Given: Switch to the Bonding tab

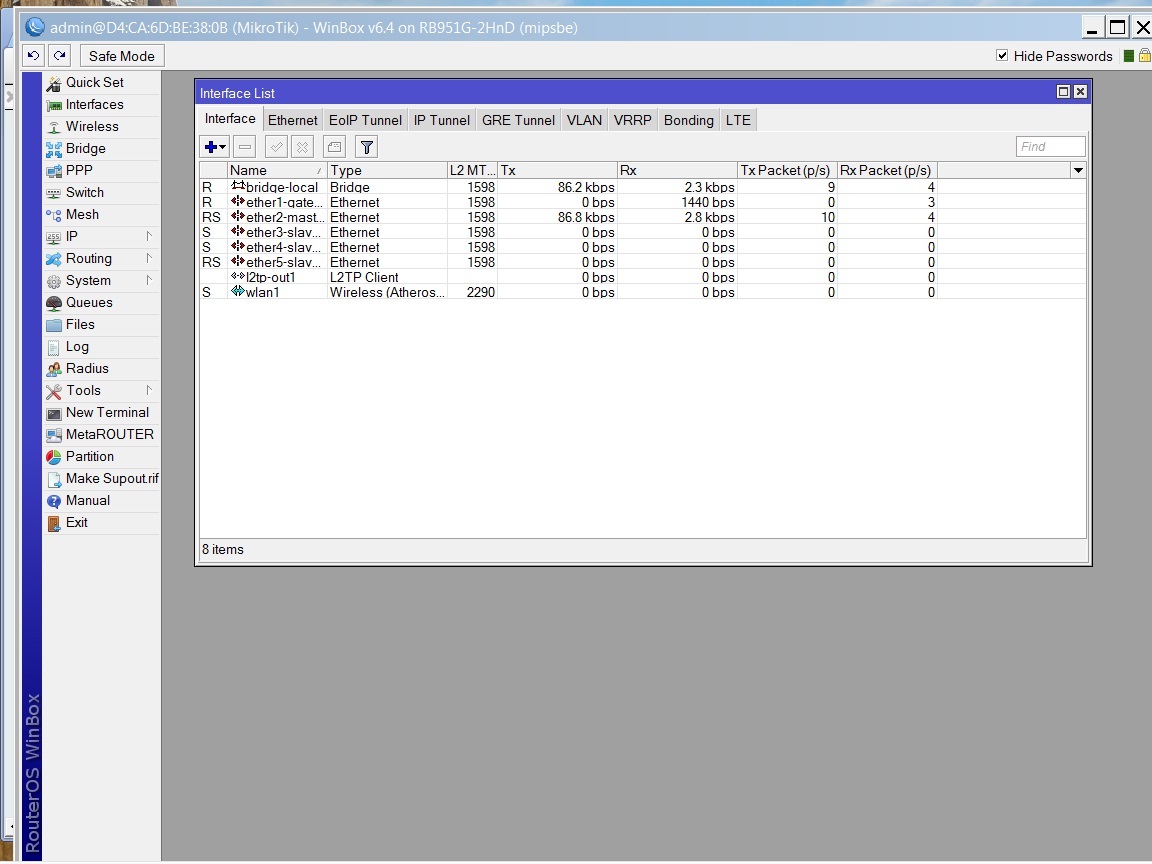Looking at the screenshot, I should (688, 120).
